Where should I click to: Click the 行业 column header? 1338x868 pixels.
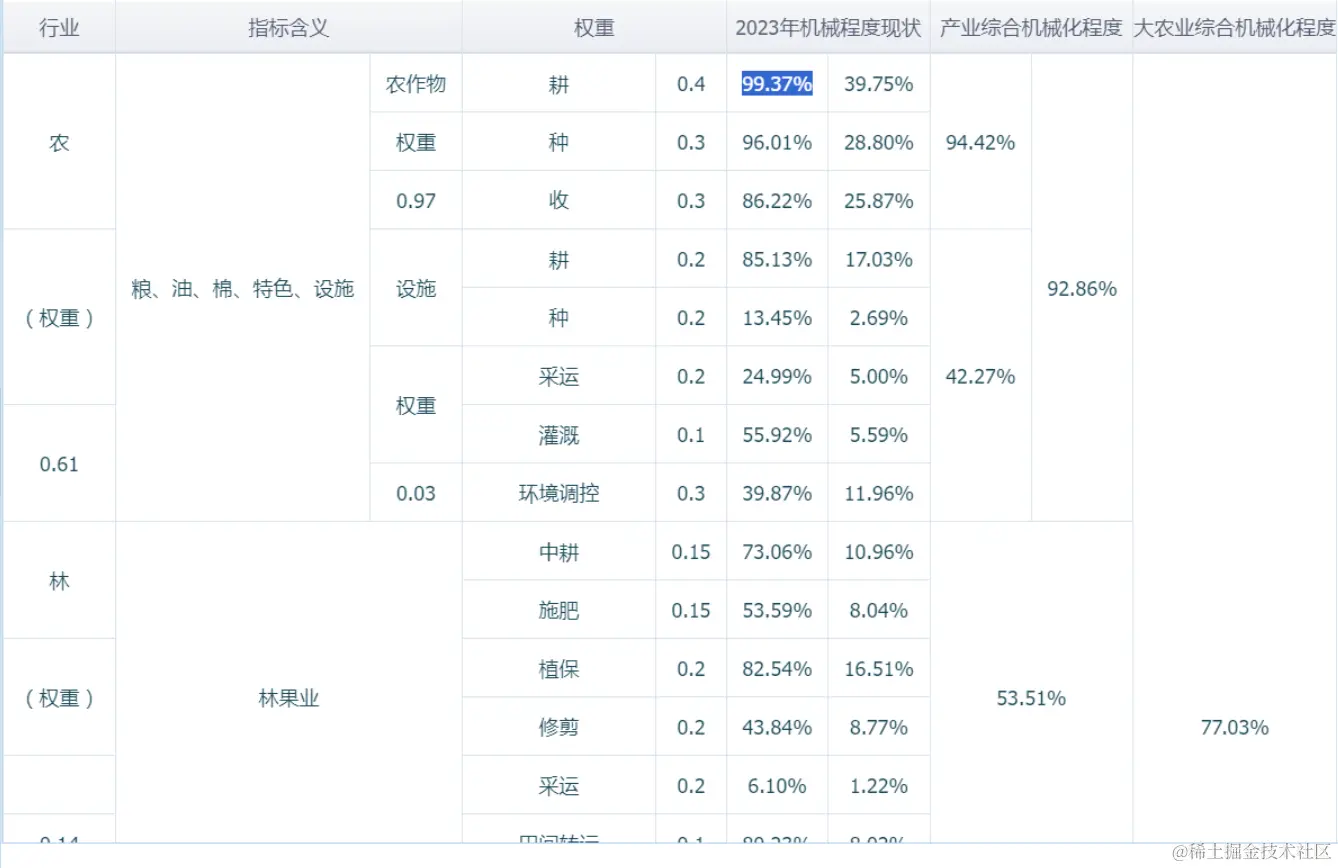point(59,27)
